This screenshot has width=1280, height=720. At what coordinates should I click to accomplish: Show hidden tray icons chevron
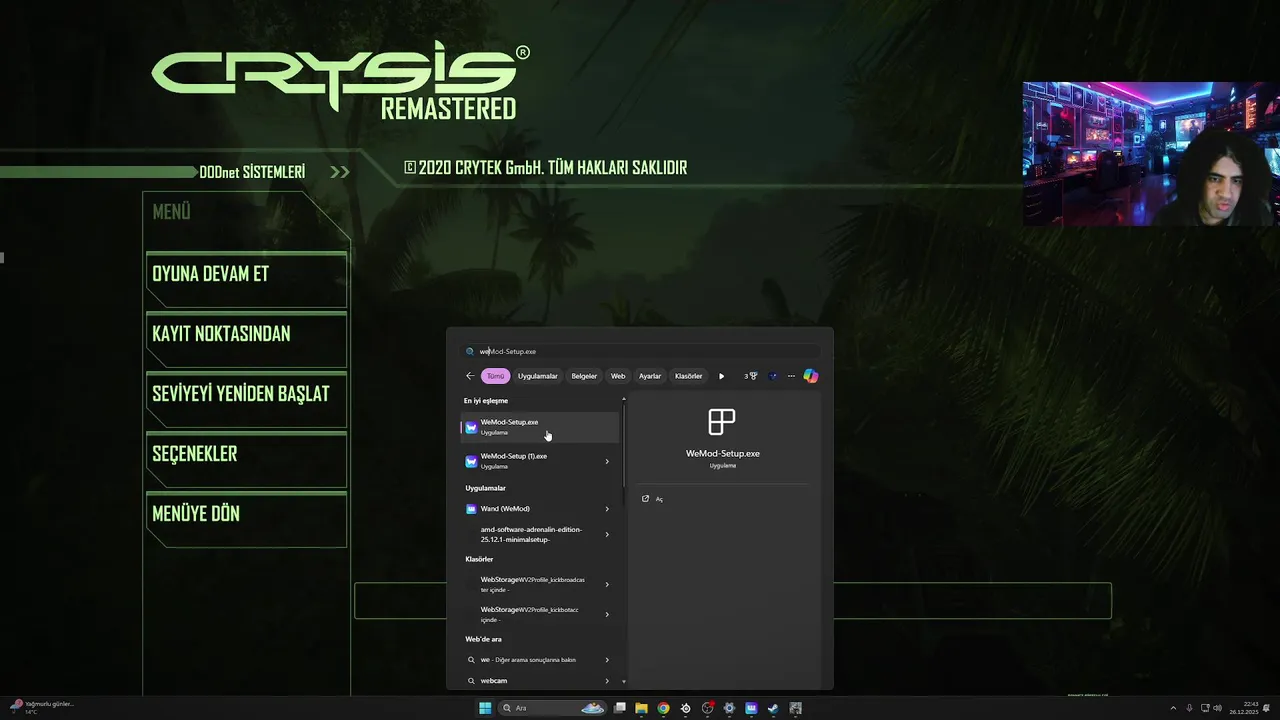coord(1174,708)
